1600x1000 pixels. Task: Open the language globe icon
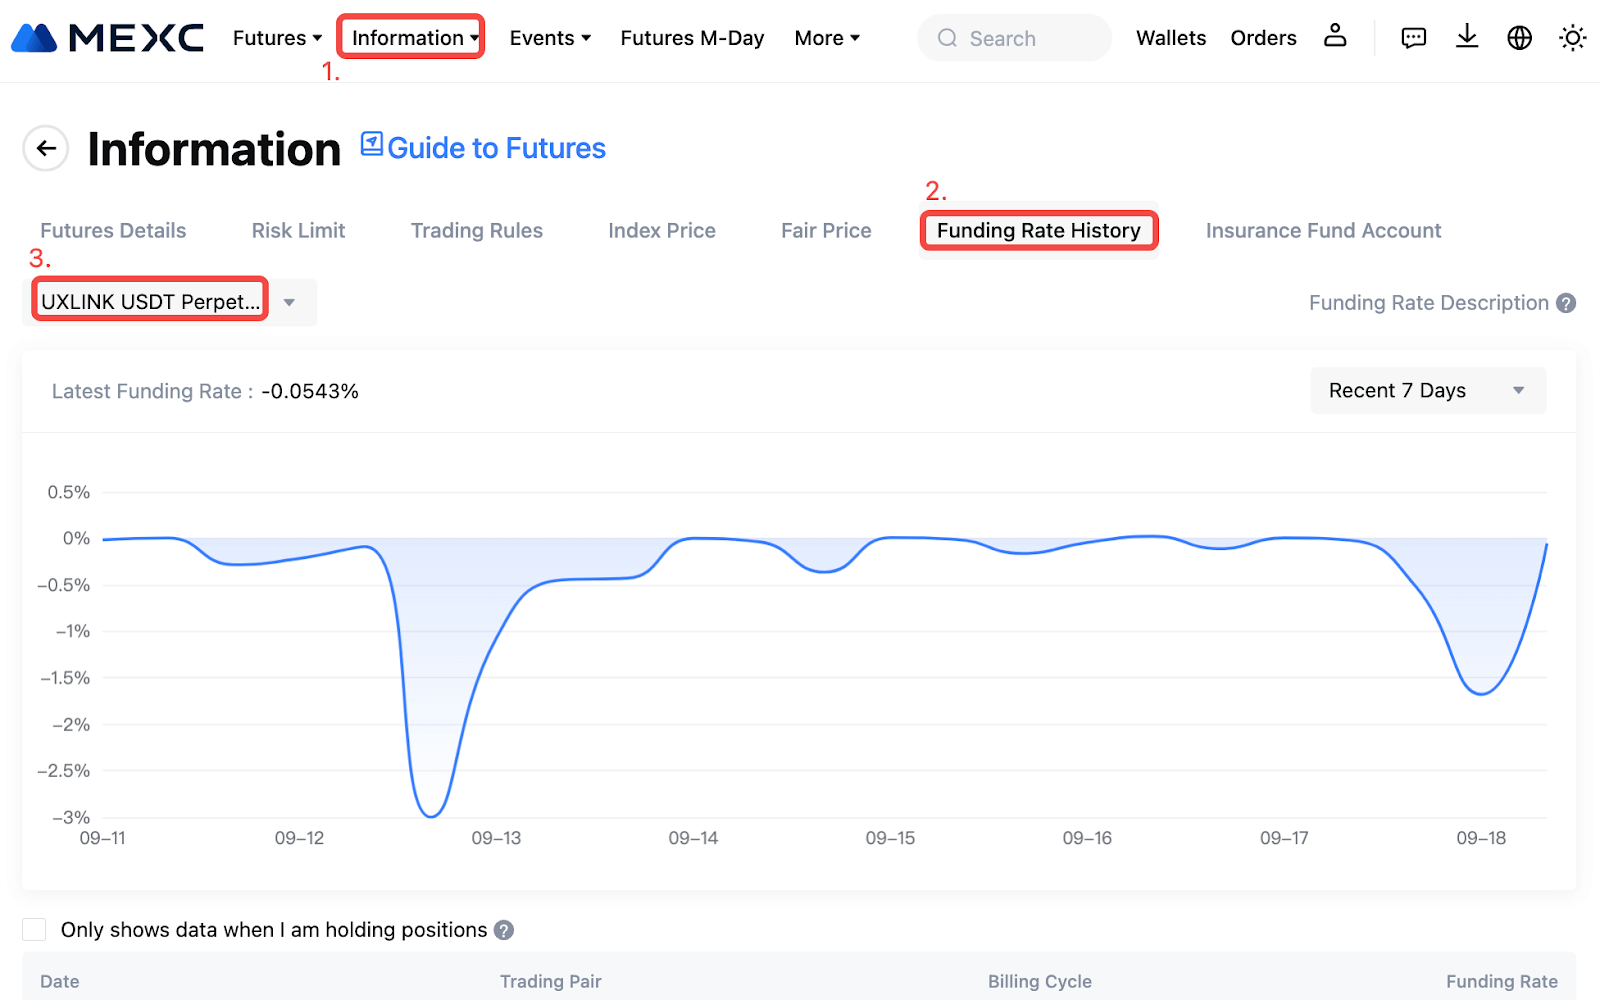tap(1519, 38)
